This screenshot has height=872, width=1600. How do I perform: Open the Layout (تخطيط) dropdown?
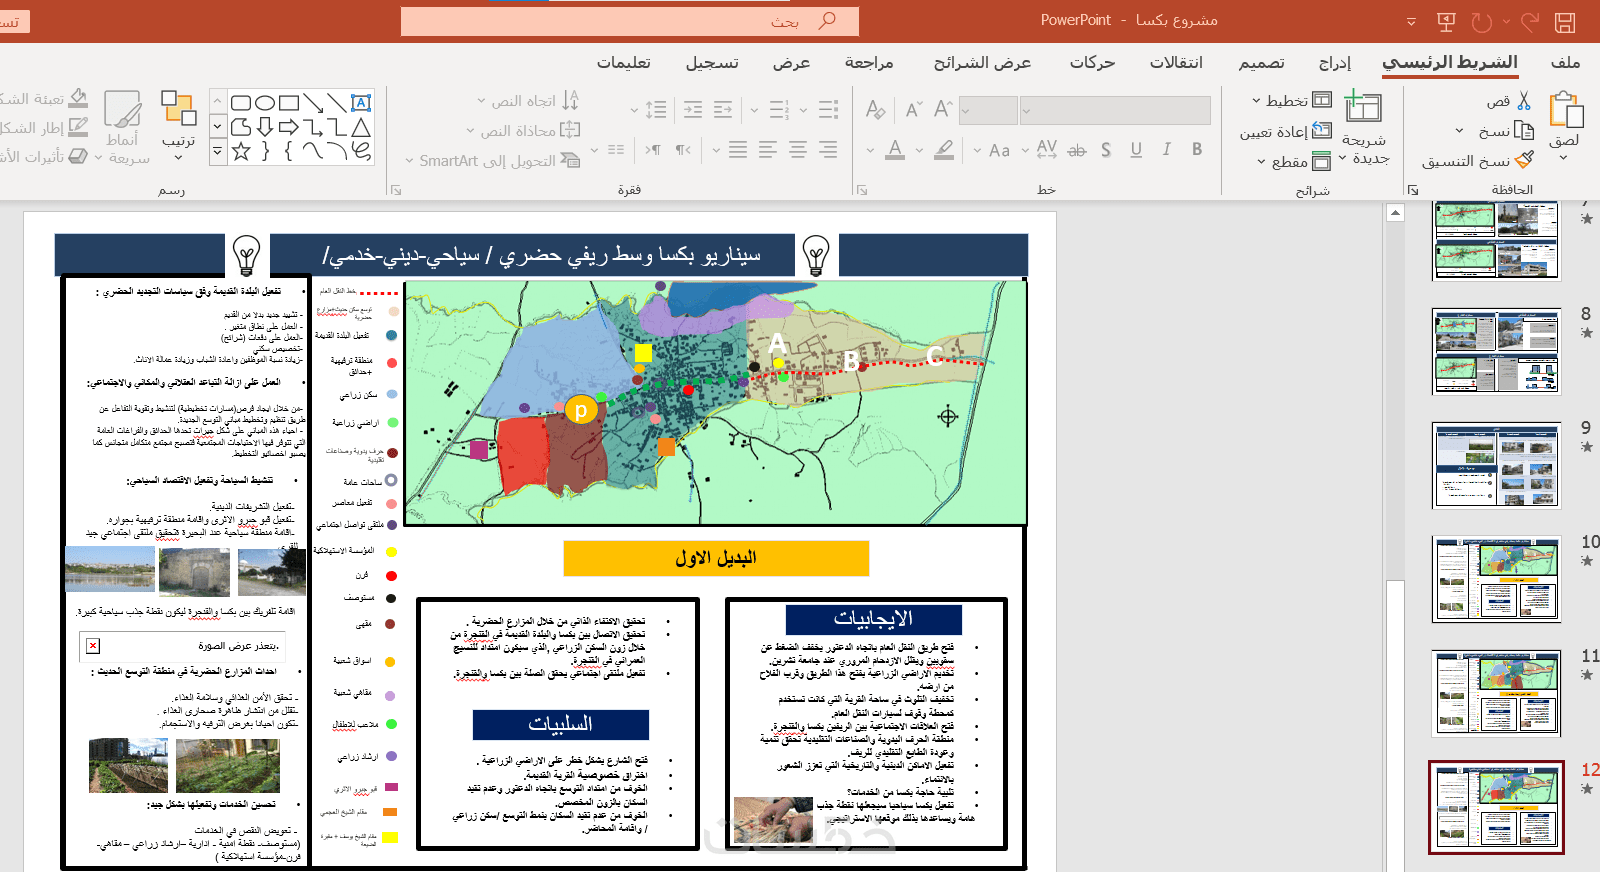[x=1292, y=101]
